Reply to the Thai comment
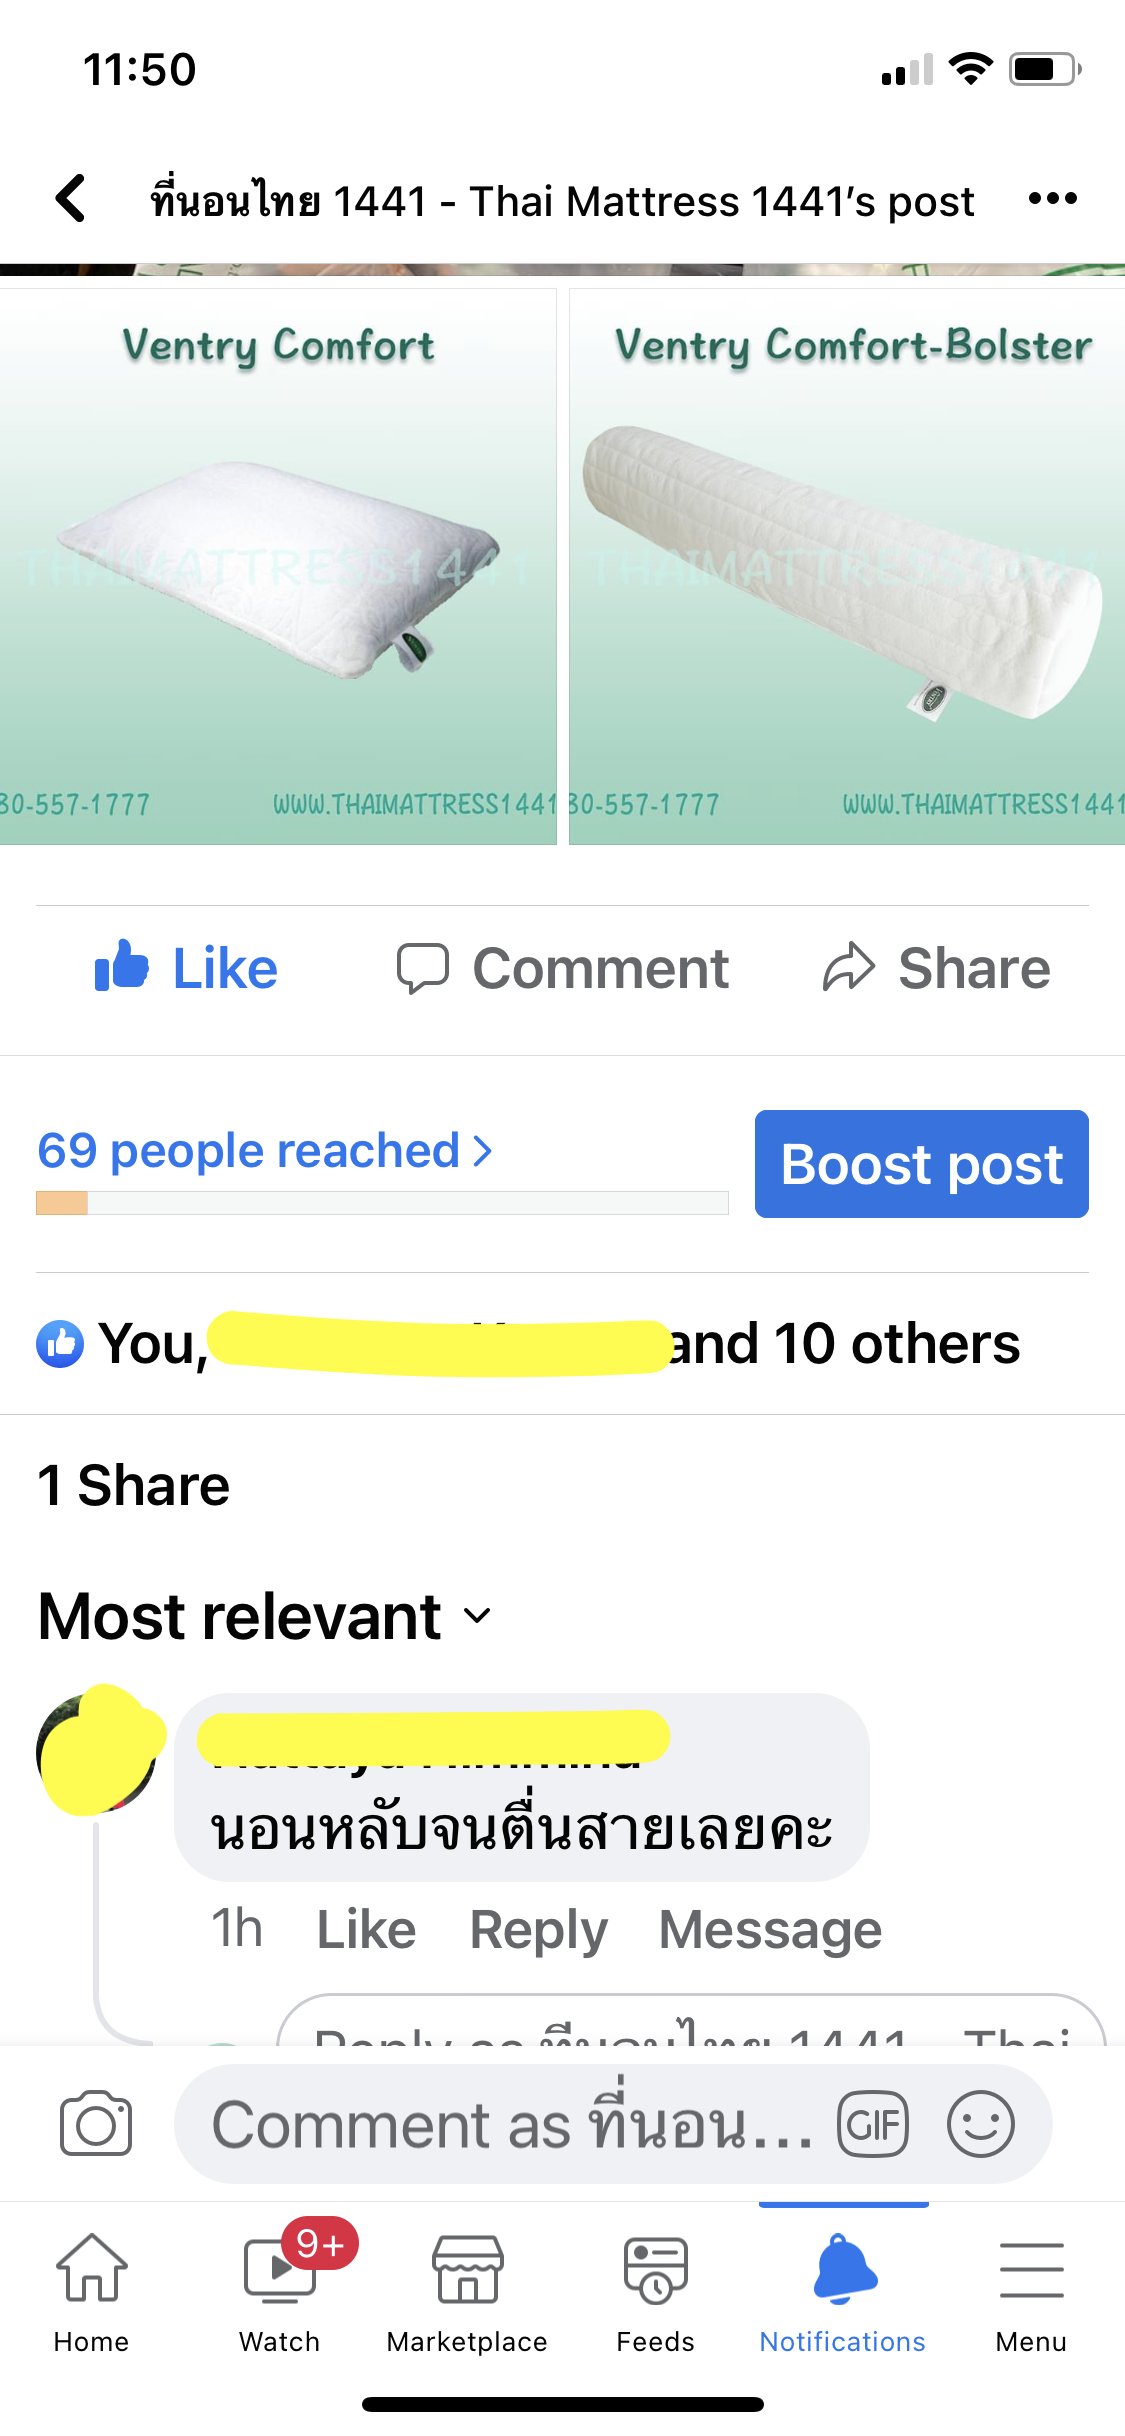 point(538,1929)
